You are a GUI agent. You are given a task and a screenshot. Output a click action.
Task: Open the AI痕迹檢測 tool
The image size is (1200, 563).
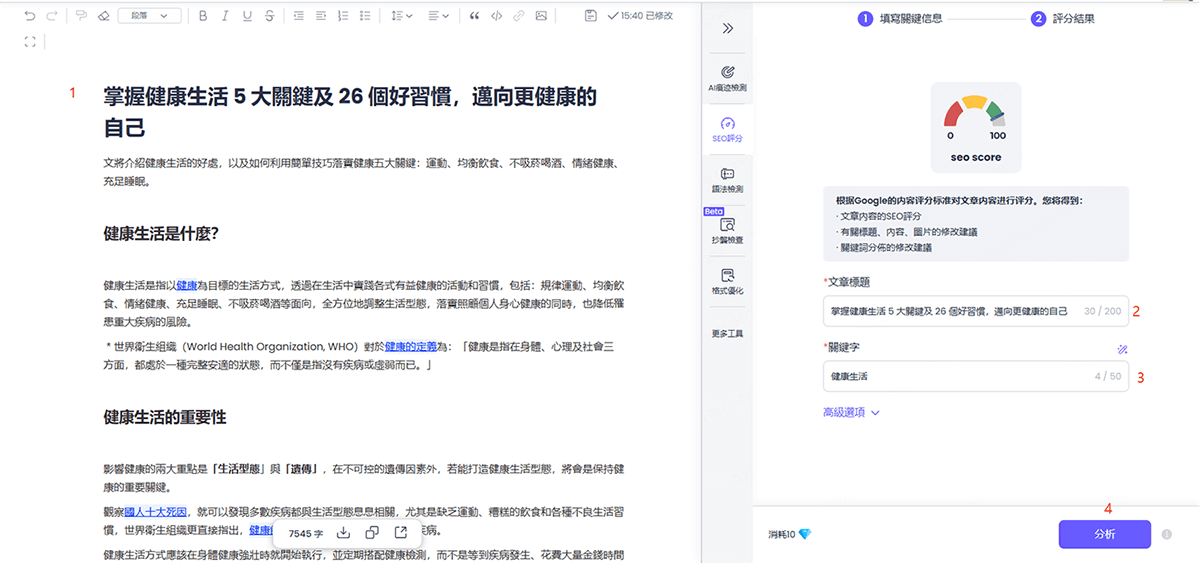click(x=727, y=78)
